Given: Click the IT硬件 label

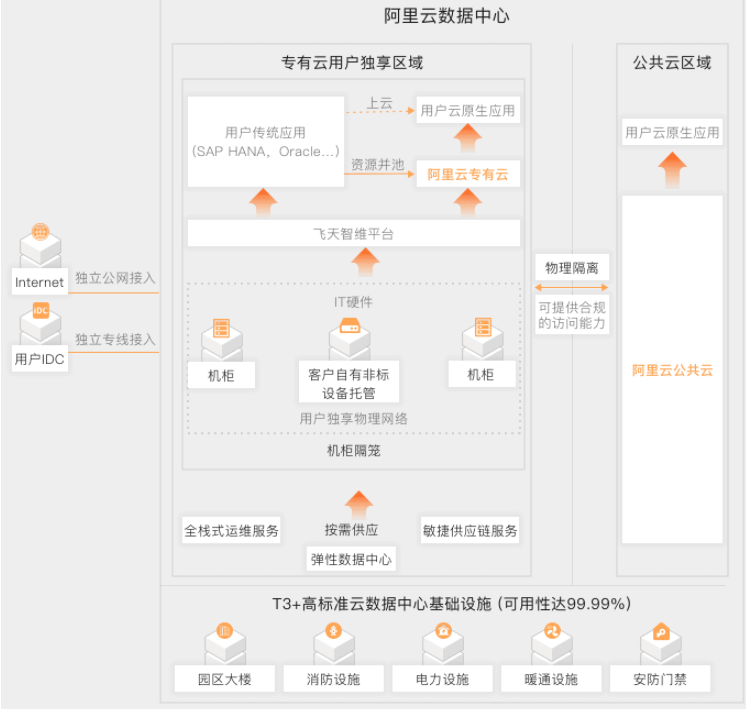Looking at the screenshot, I should tap(353, 302).
